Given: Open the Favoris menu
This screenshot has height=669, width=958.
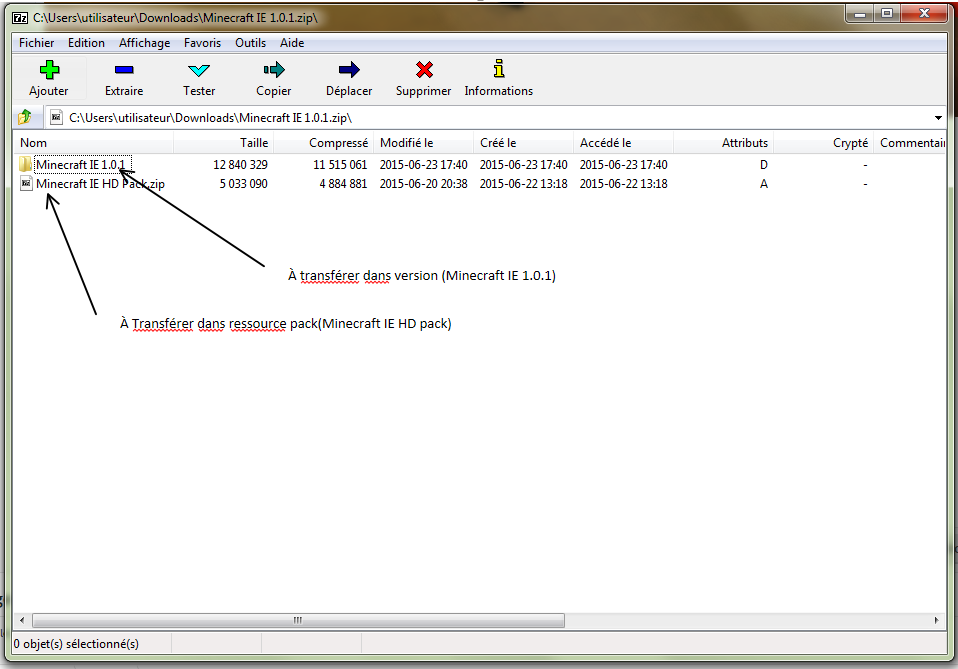Looking at the screenshot, I should (x=202, y=43).
